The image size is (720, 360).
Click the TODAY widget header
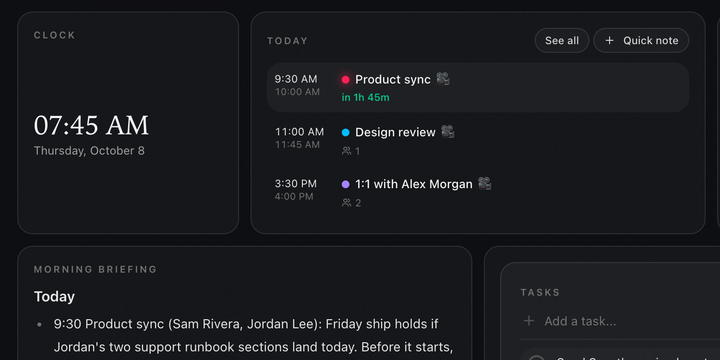click(287, 41)
